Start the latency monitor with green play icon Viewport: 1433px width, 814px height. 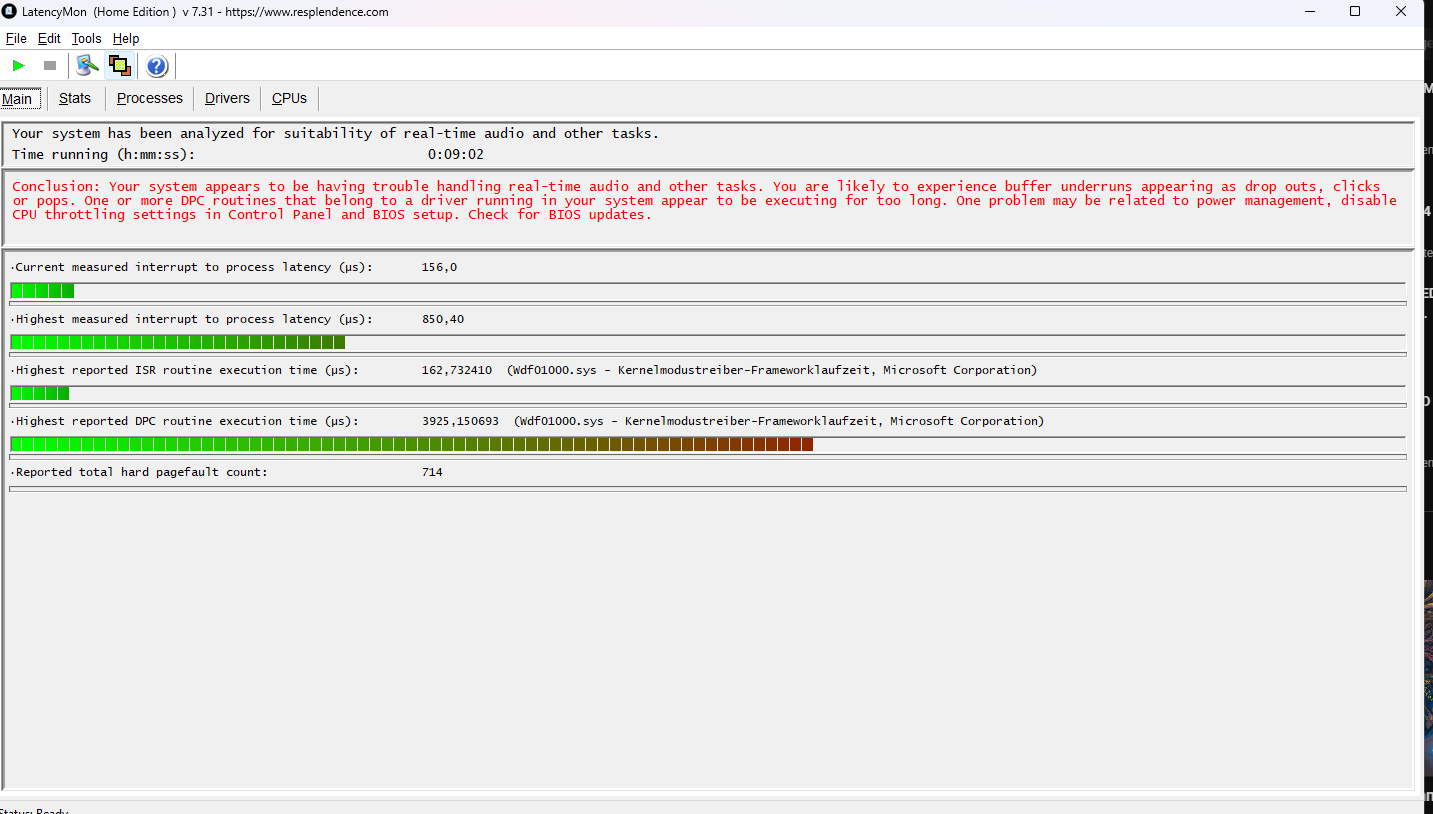(19, 66)
